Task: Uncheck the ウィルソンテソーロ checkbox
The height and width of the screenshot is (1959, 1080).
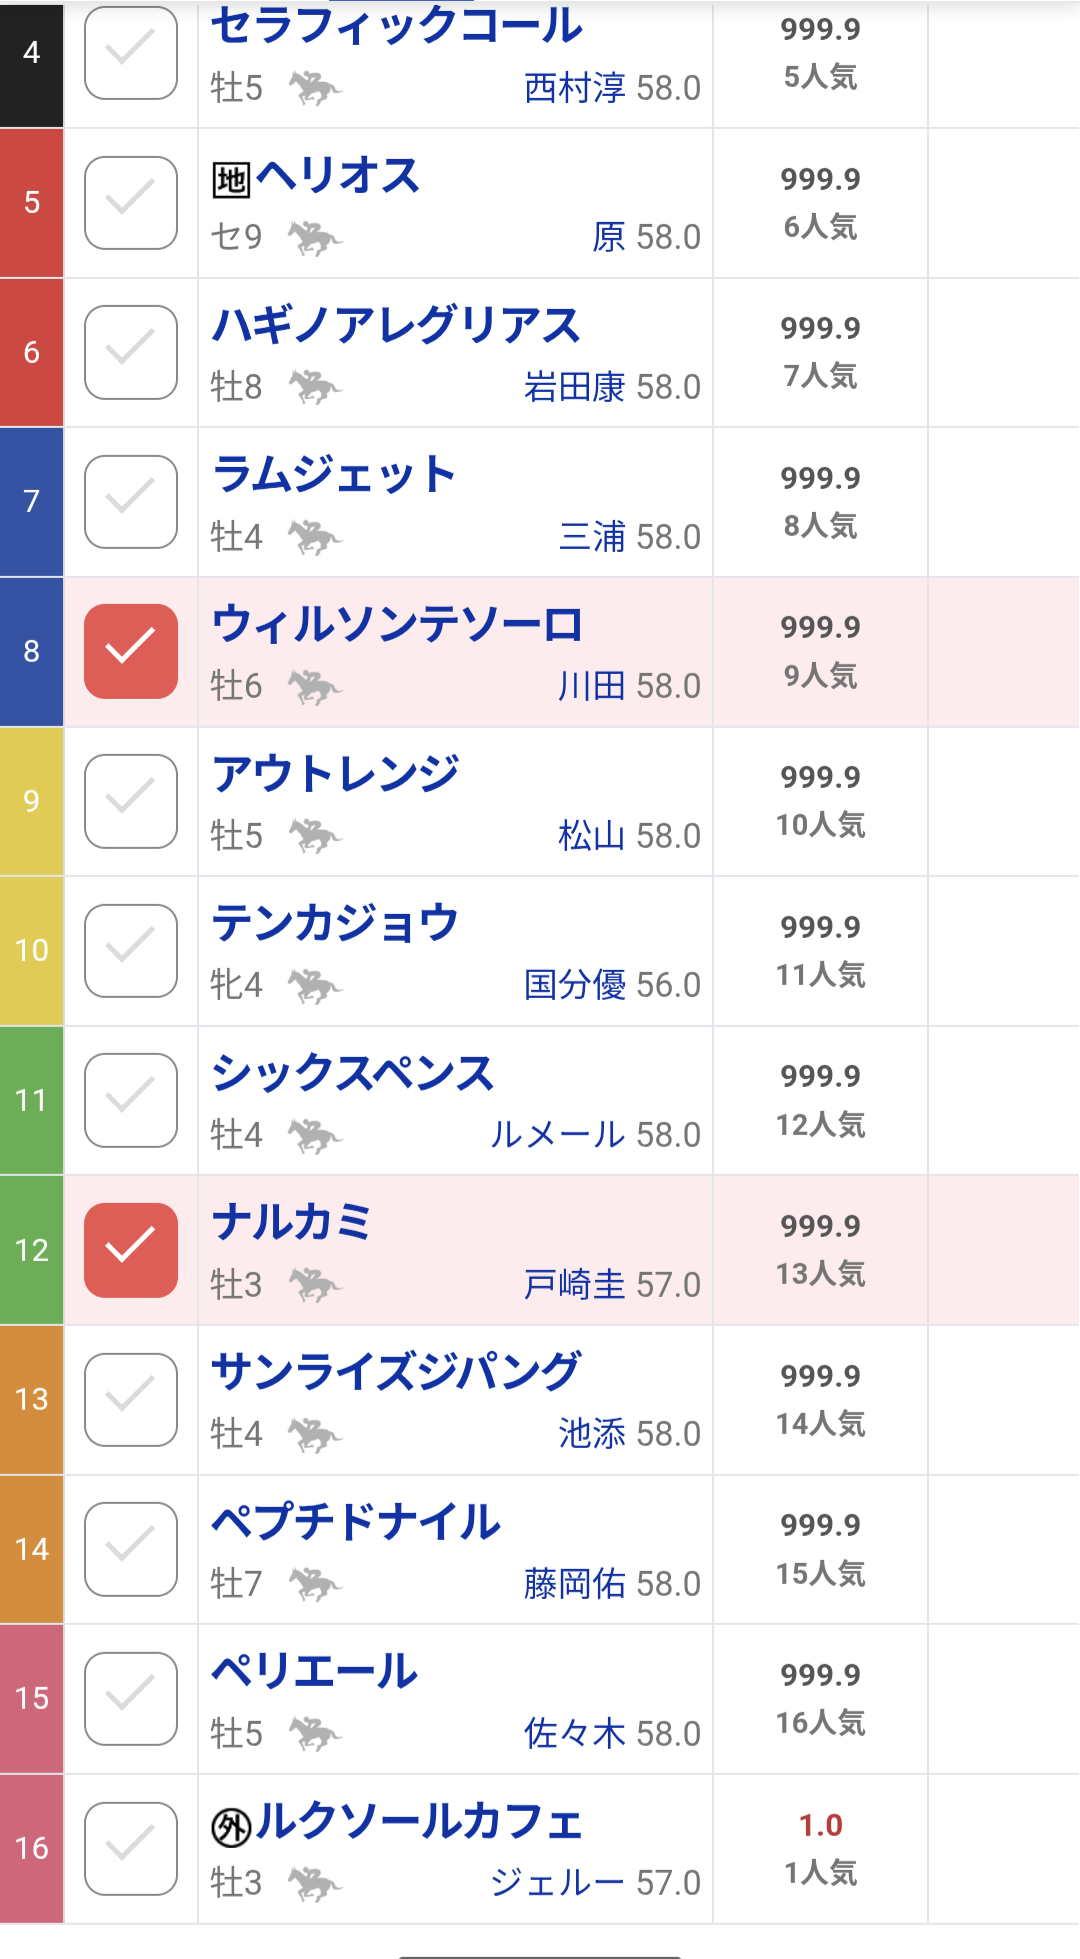Action: 131,651
